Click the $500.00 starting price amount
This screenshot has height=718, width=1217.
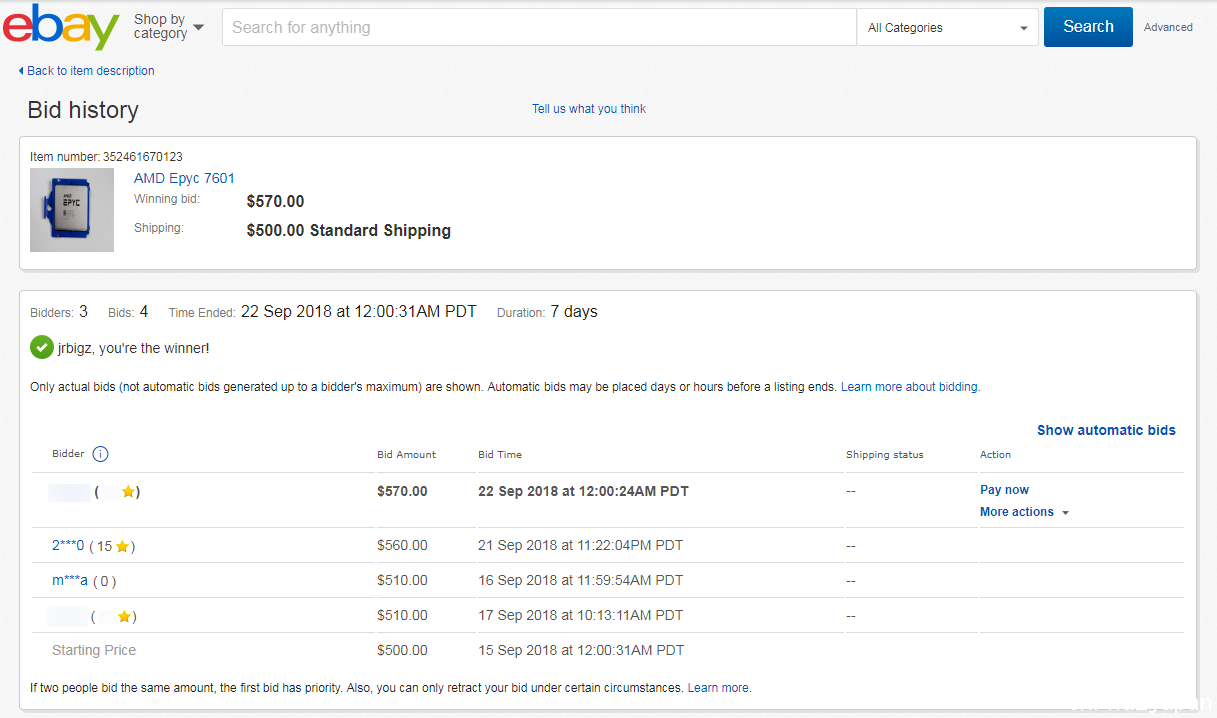[x=402, y=651]
